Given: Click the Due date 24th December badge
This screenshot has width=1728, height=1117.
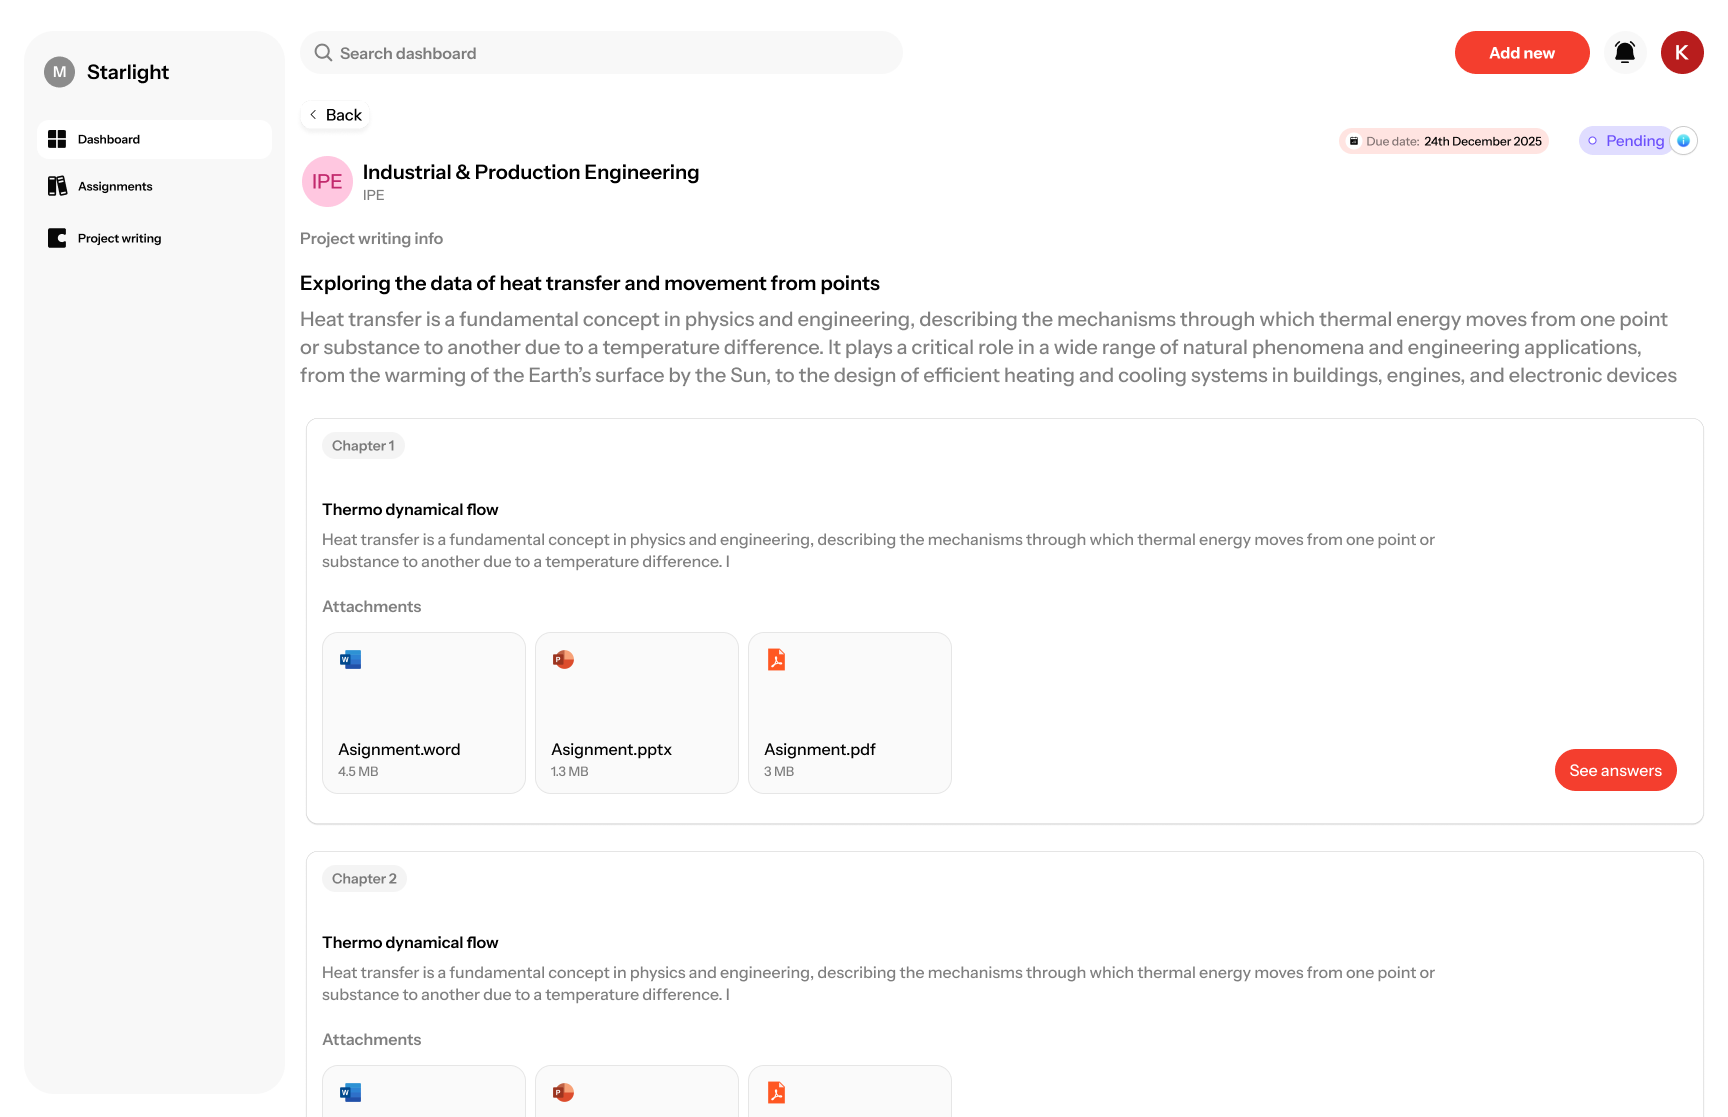Looking at the screenshot, I should (1444, 141).
